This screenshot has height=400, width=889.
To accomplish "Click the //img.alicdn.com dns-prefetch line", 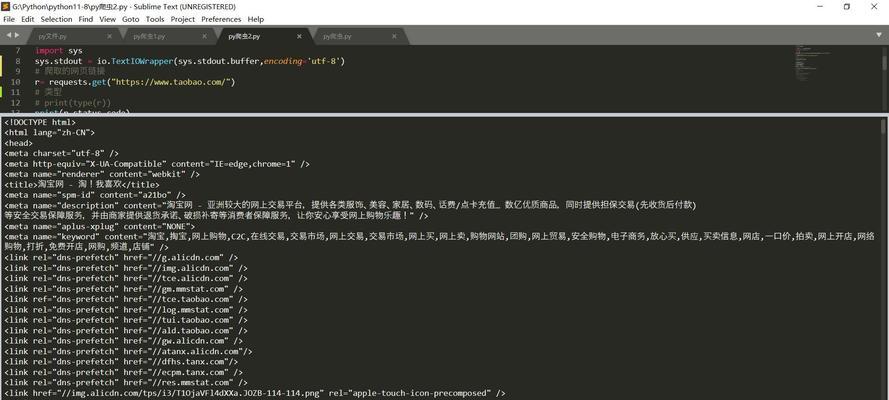I will pos(125,268).
